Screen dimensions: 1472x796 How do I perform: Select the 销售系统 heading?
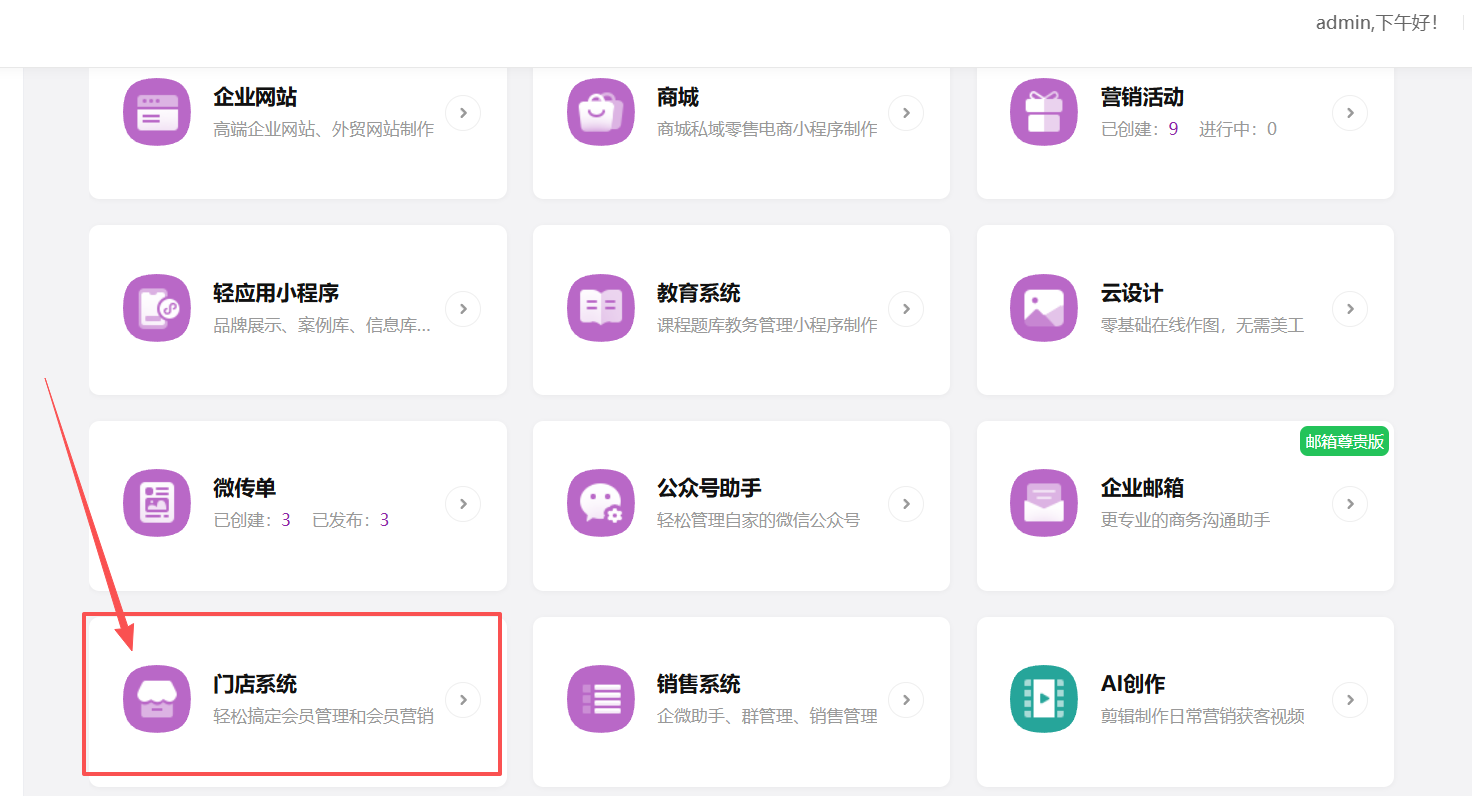[x=699, y=684]
